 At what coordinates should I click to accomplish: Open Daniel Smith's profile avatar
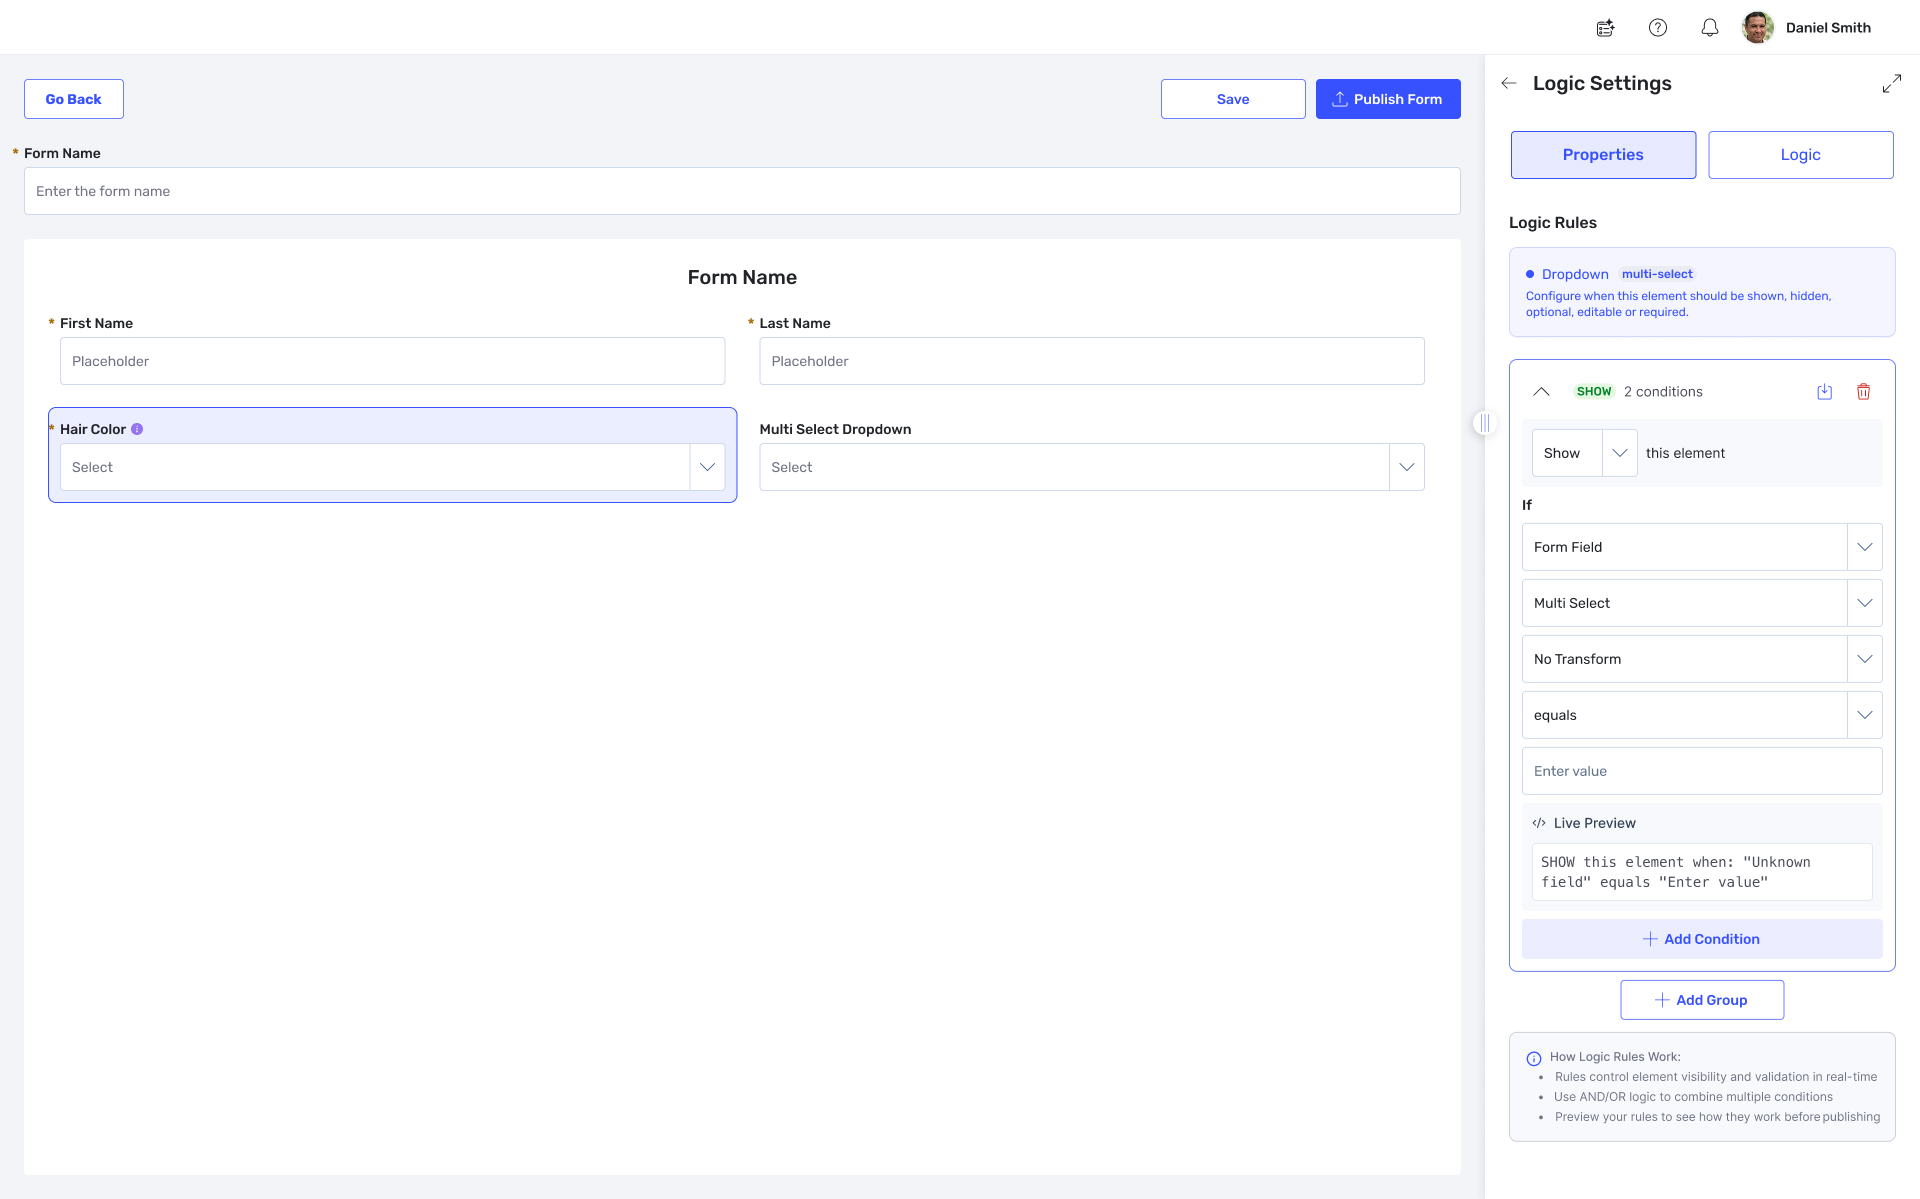pyautogui.click(x=1757, y=28)
